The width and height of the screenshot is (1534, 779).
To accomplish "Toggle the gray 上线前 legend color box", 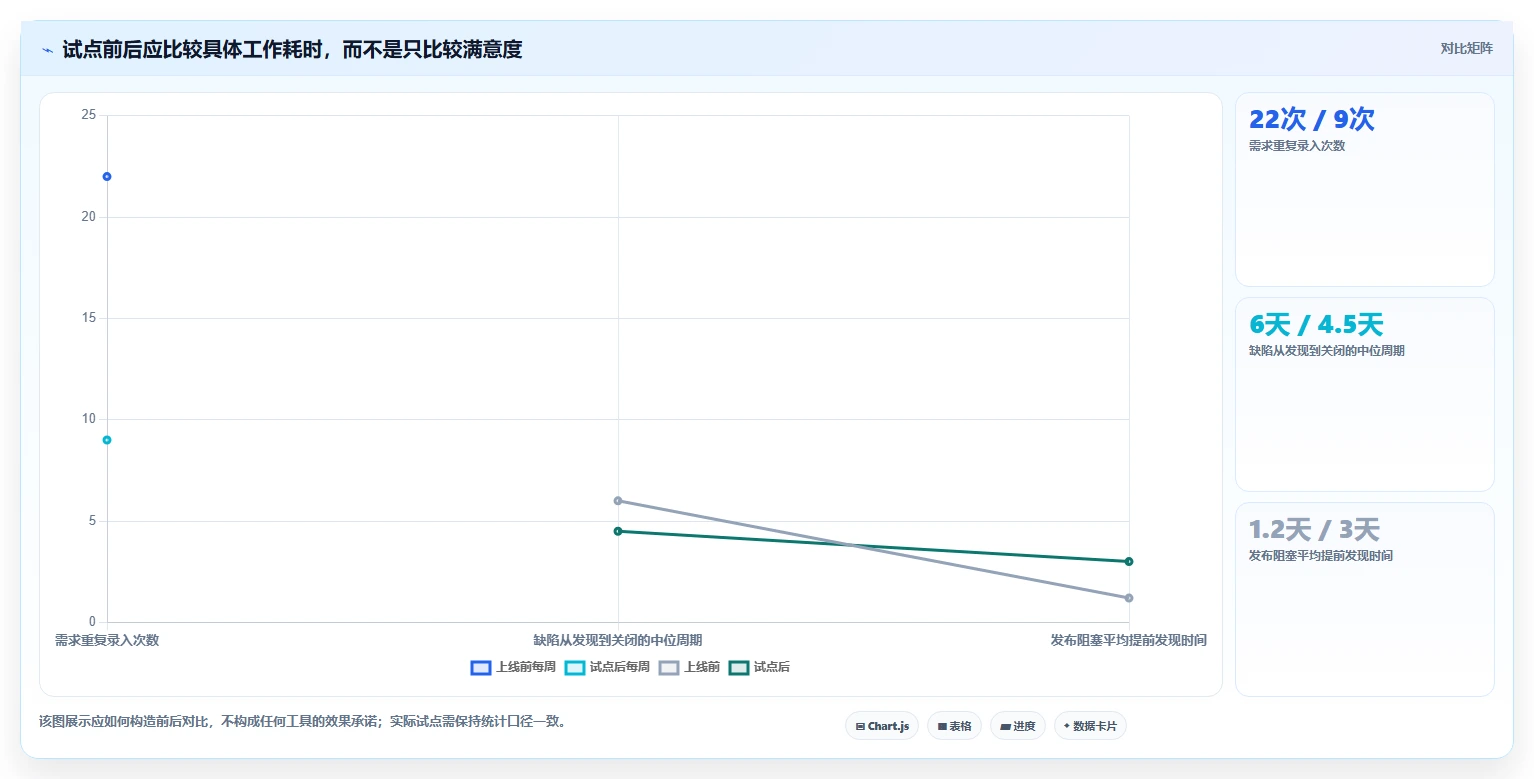I will click(669, 667).
